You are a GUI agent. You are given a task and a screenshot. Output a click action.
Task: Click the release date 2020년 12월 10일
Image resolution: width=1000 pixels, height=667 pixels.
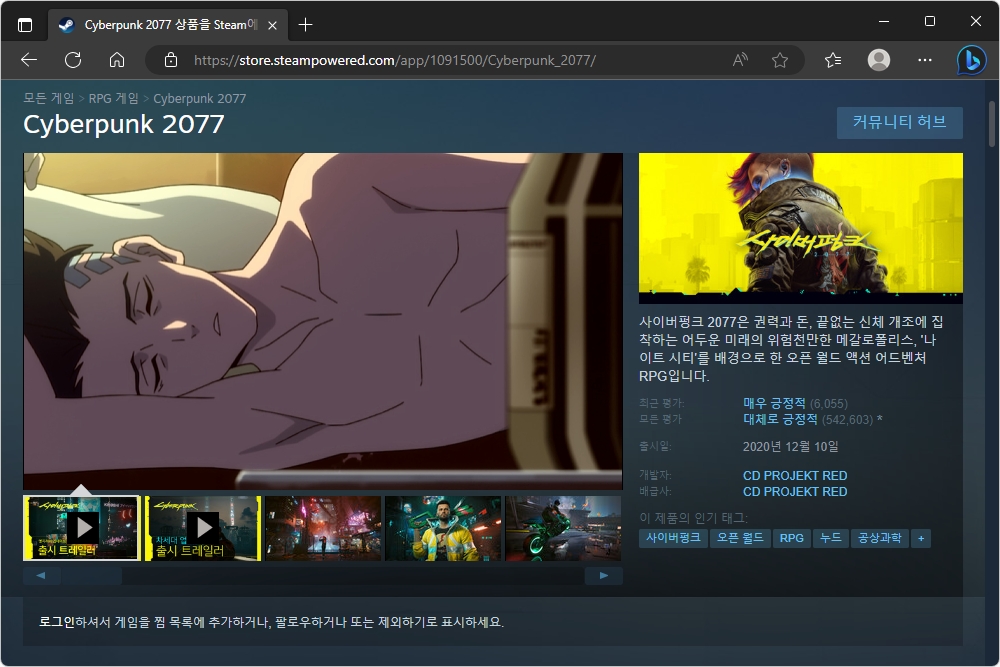[790, 446]
